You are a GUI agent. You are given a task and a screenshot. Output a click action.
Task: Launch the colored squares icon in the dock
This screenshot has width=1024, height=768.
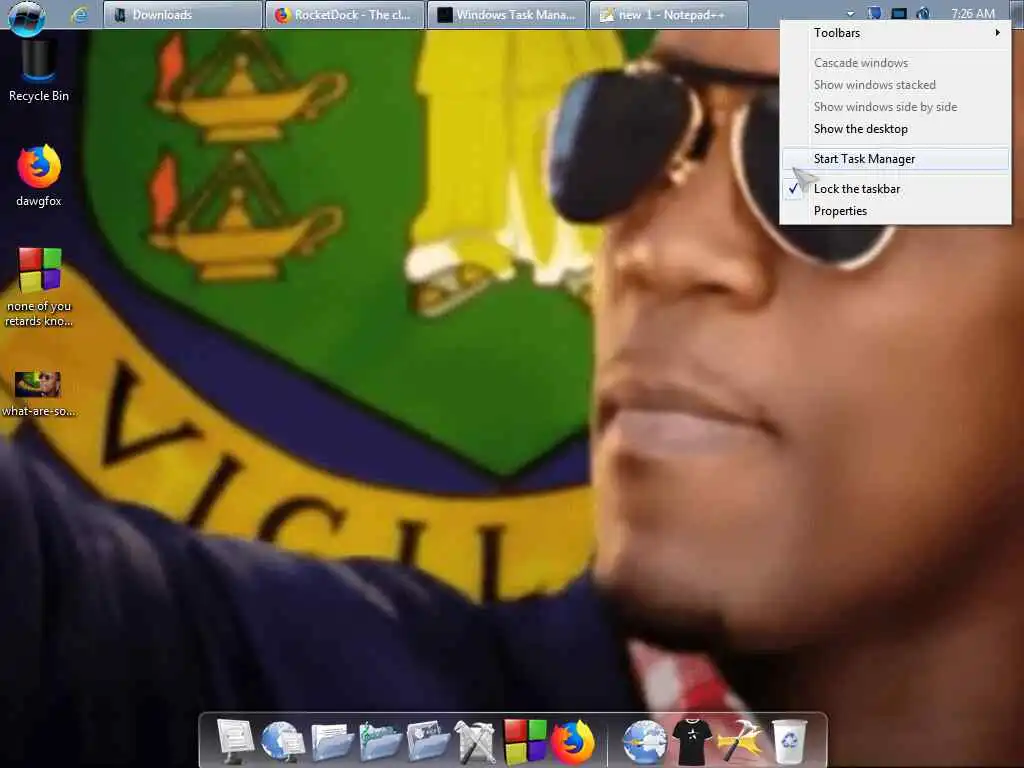pos(525,741)
